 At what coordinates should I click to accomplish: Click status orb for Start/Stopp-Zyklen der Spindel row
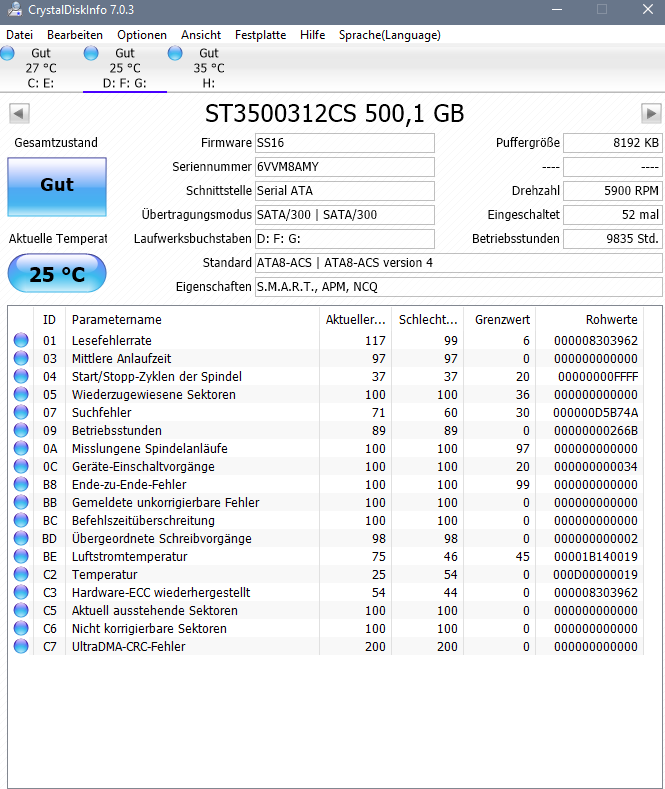click(x=21, y=376)
